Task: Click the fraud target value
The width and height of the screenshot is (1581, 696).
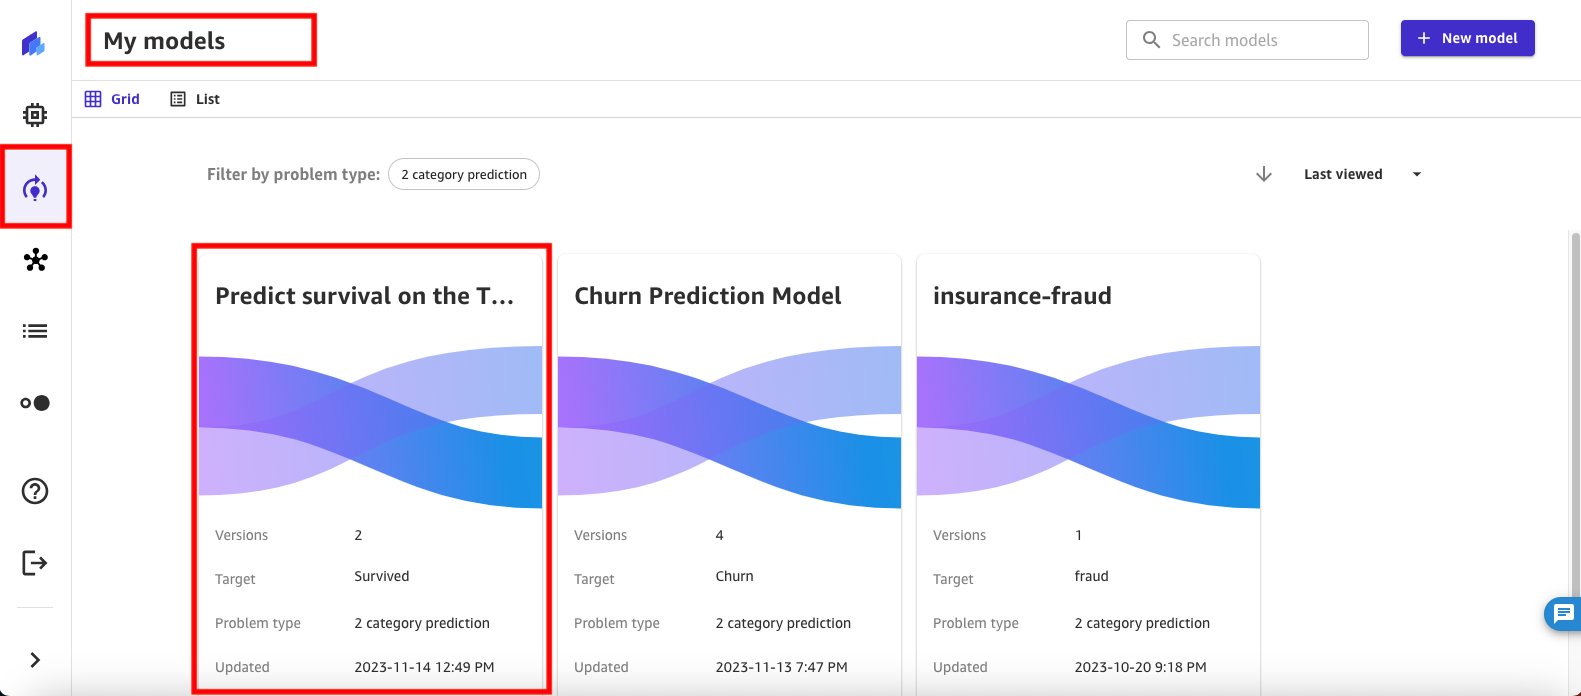Action: [x=1092, y=576]
